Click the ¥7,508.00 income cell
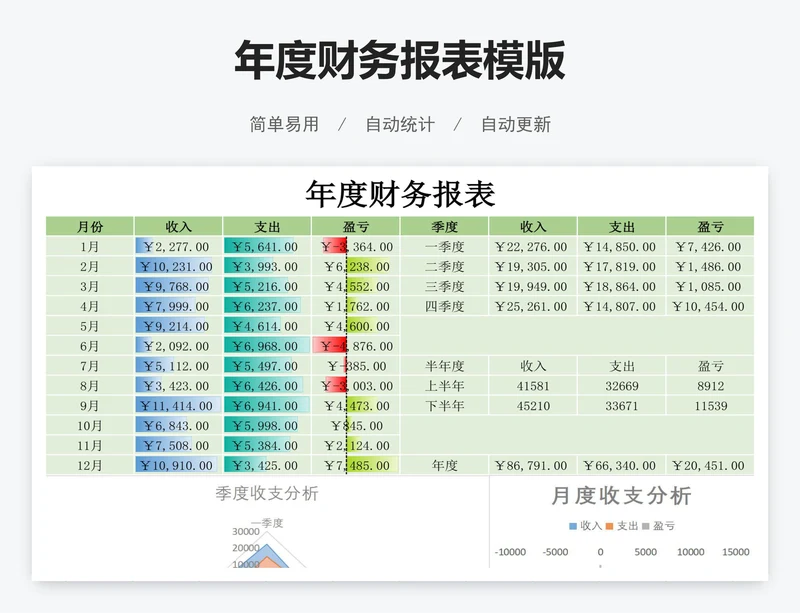The width and height of the screenshot is (800, 613). tap(178, 446)
